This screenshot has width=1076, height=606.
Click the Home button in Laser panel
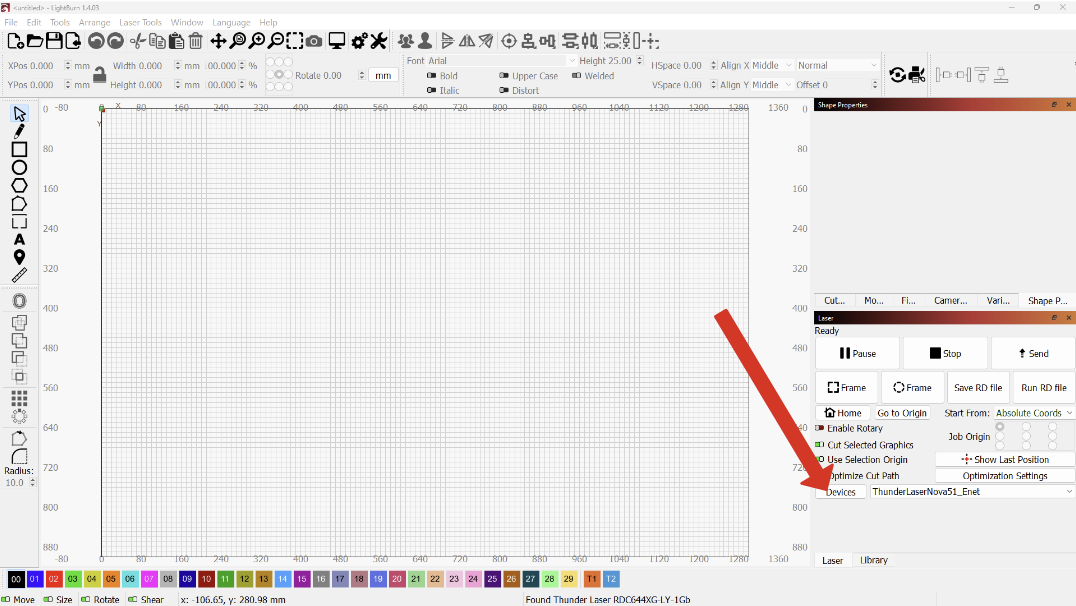(x=843, y=413)
